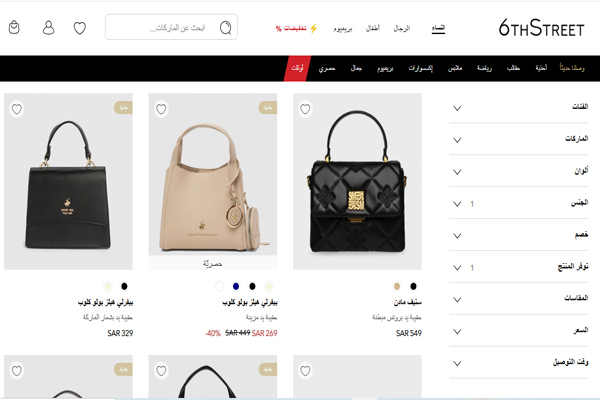Favorite the black quilted handbag

pos(305,109)
